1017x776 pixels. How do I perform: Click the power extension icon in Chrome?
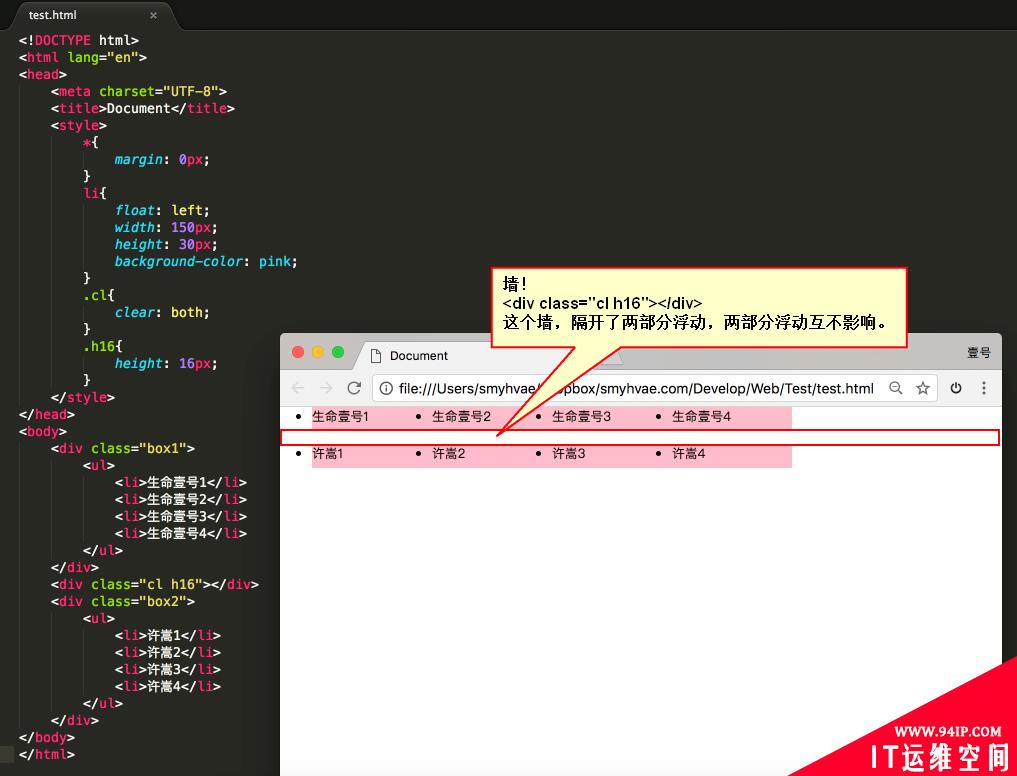click(x=955, y=388)
